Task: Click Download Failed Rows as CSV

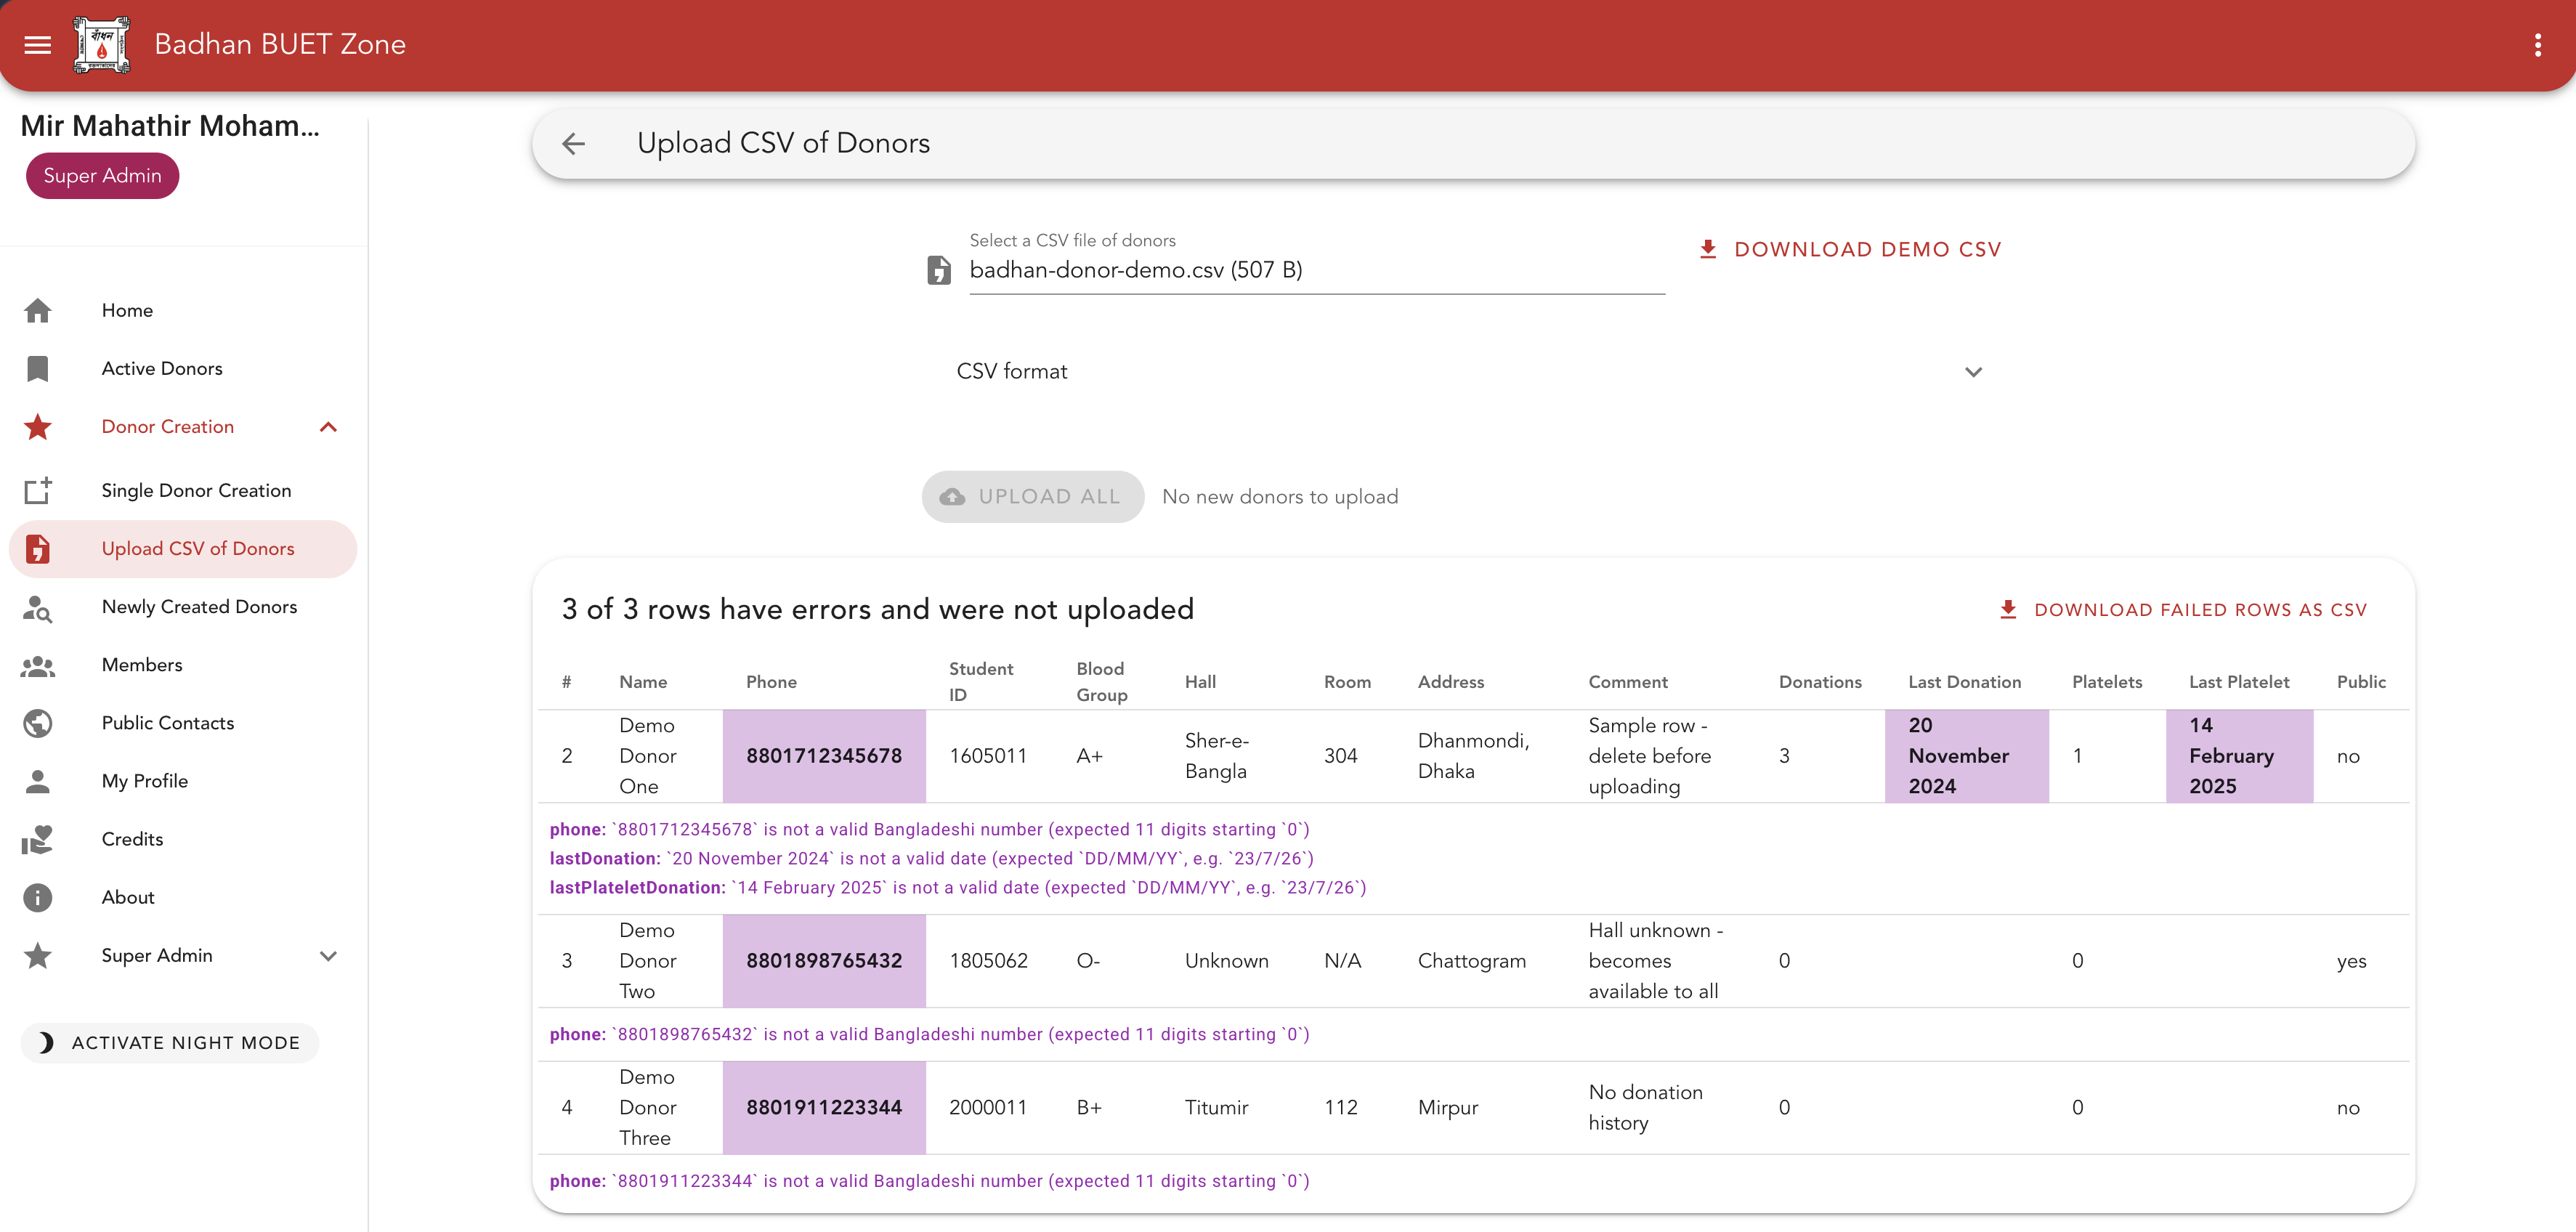Action: tap(2183, 610)
